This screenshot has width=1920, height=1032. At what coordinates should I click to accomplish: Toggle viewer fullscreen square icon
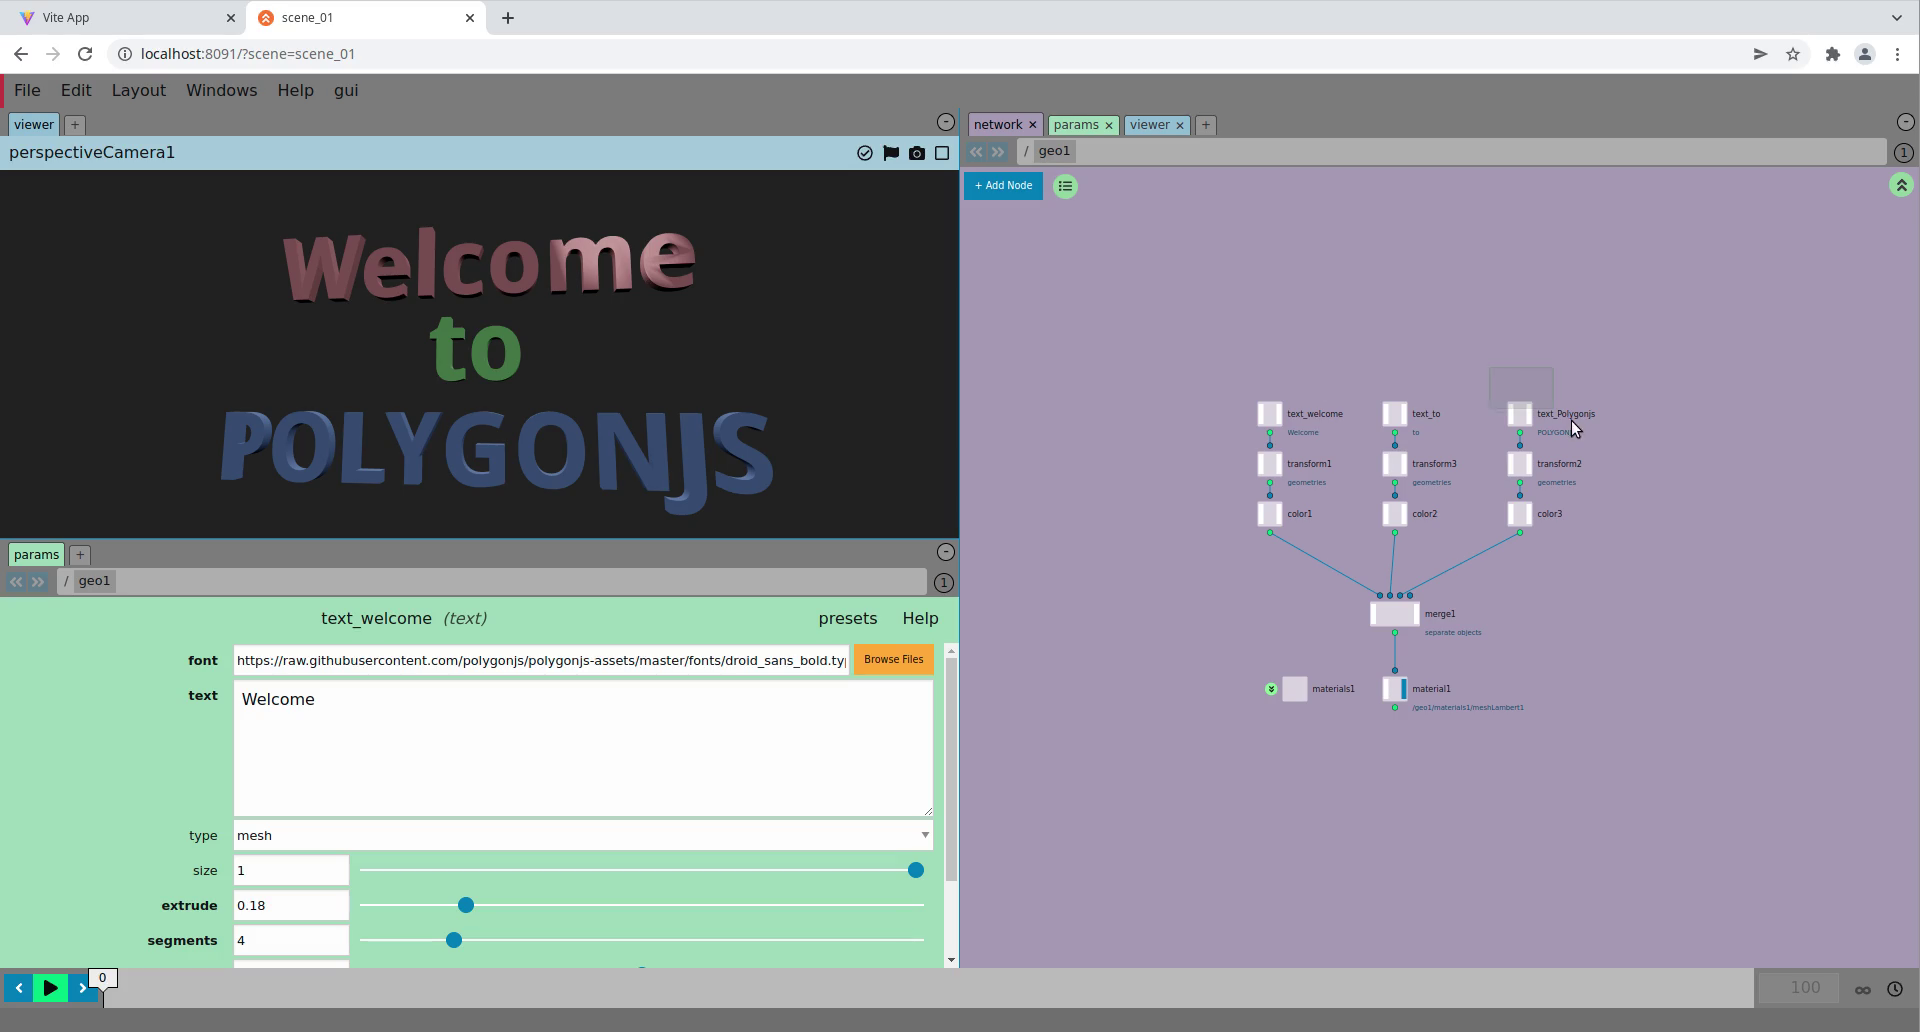[x=942, y=153]
